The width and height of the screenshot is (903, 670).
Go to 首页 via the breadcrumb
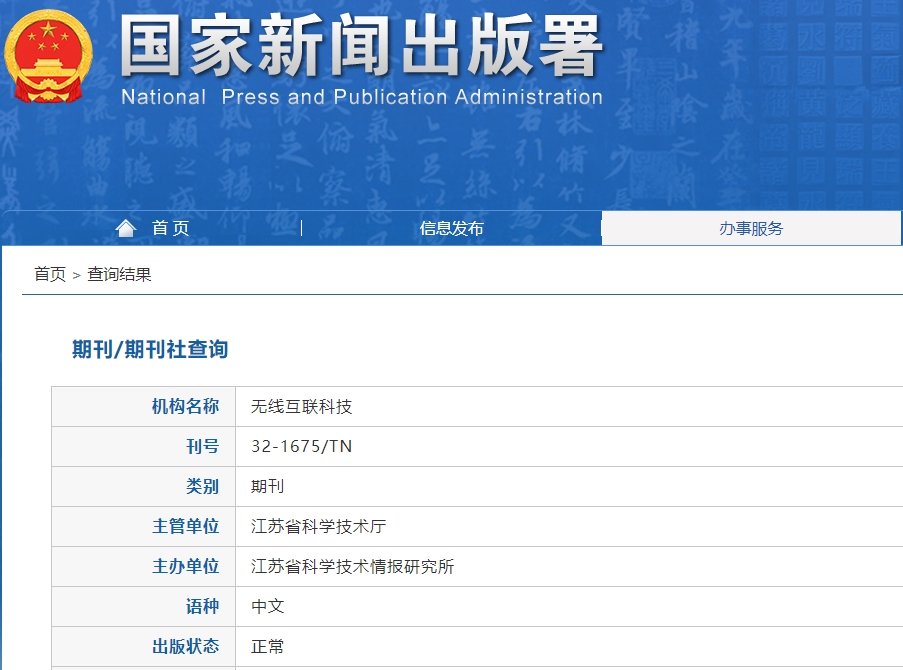coord(50,274)
